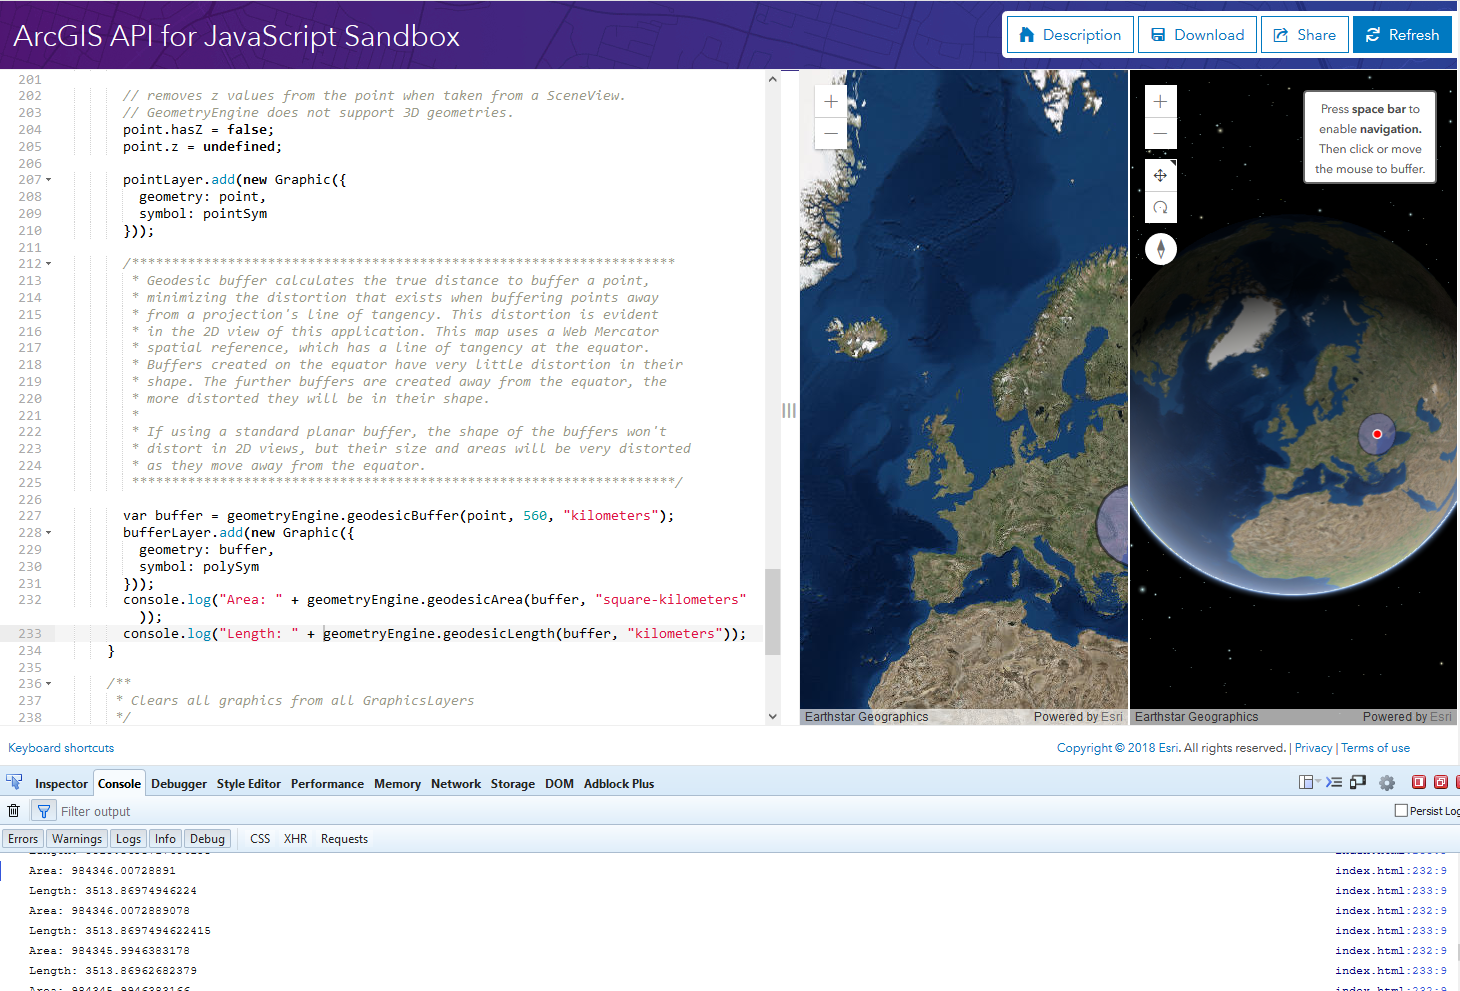Collapse the comment block at line 212
Image resolution: width=1460 pixels, height=991 pixels.
coord(48,264)
